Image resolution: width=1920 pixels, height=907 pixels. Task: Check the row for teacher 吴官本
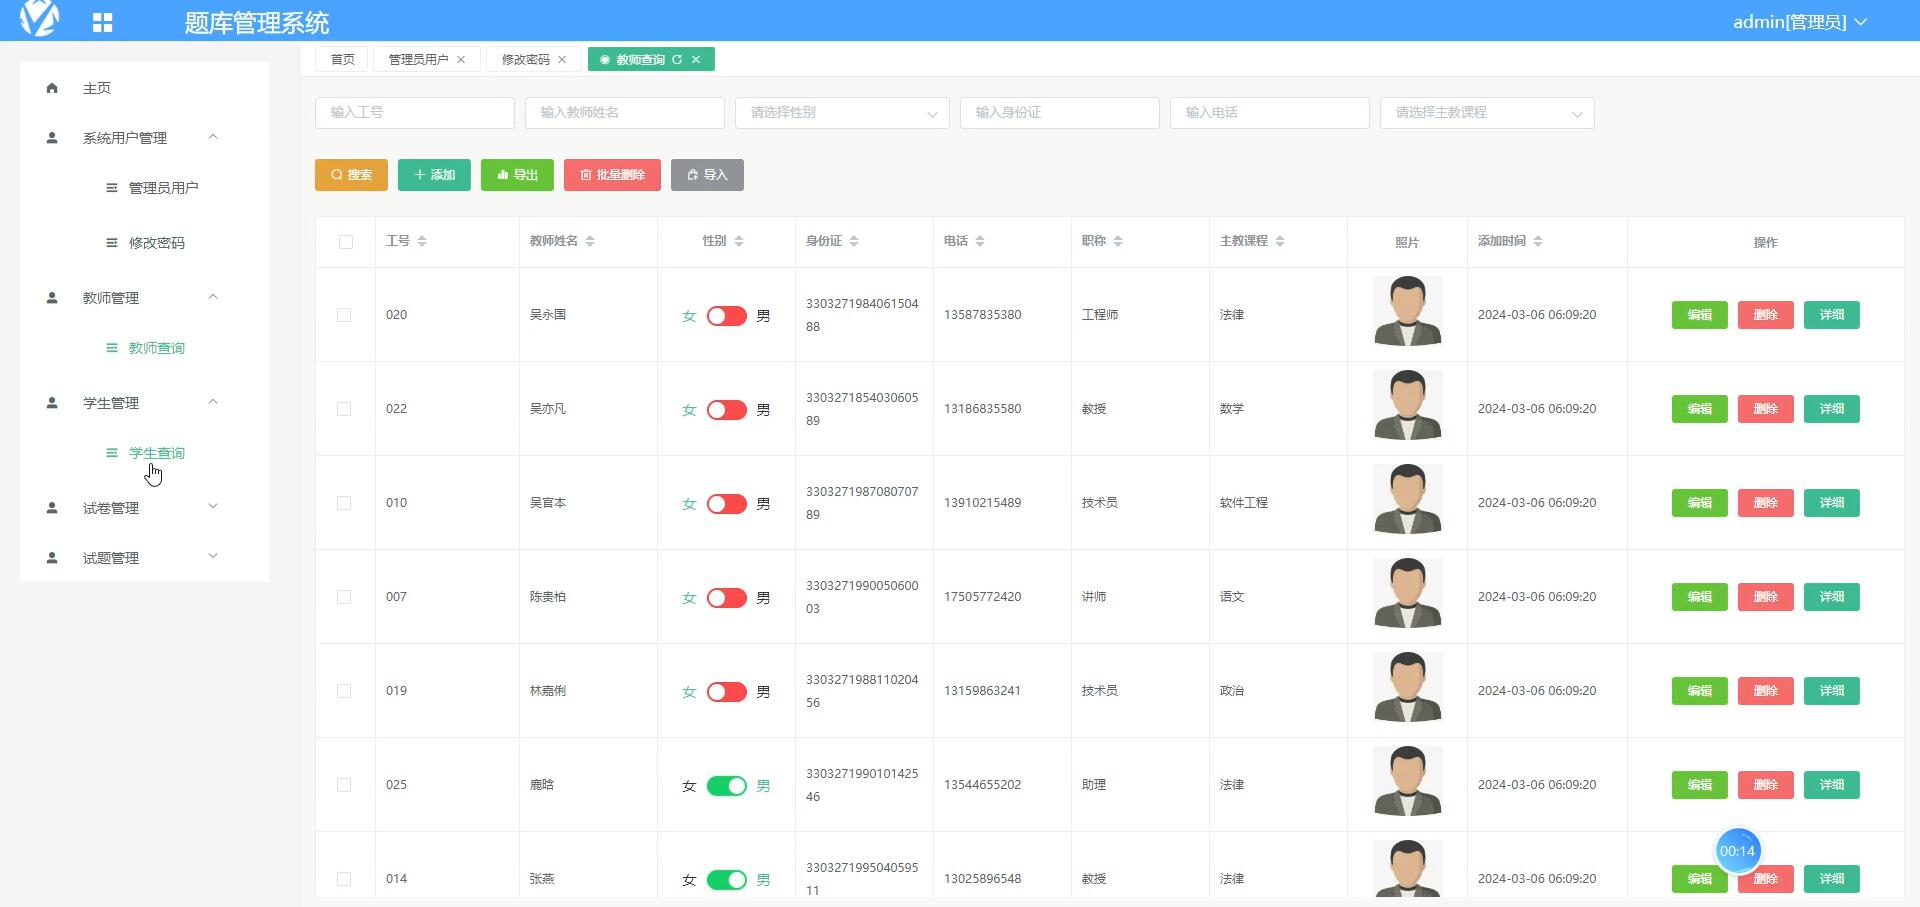coord(344,503)
